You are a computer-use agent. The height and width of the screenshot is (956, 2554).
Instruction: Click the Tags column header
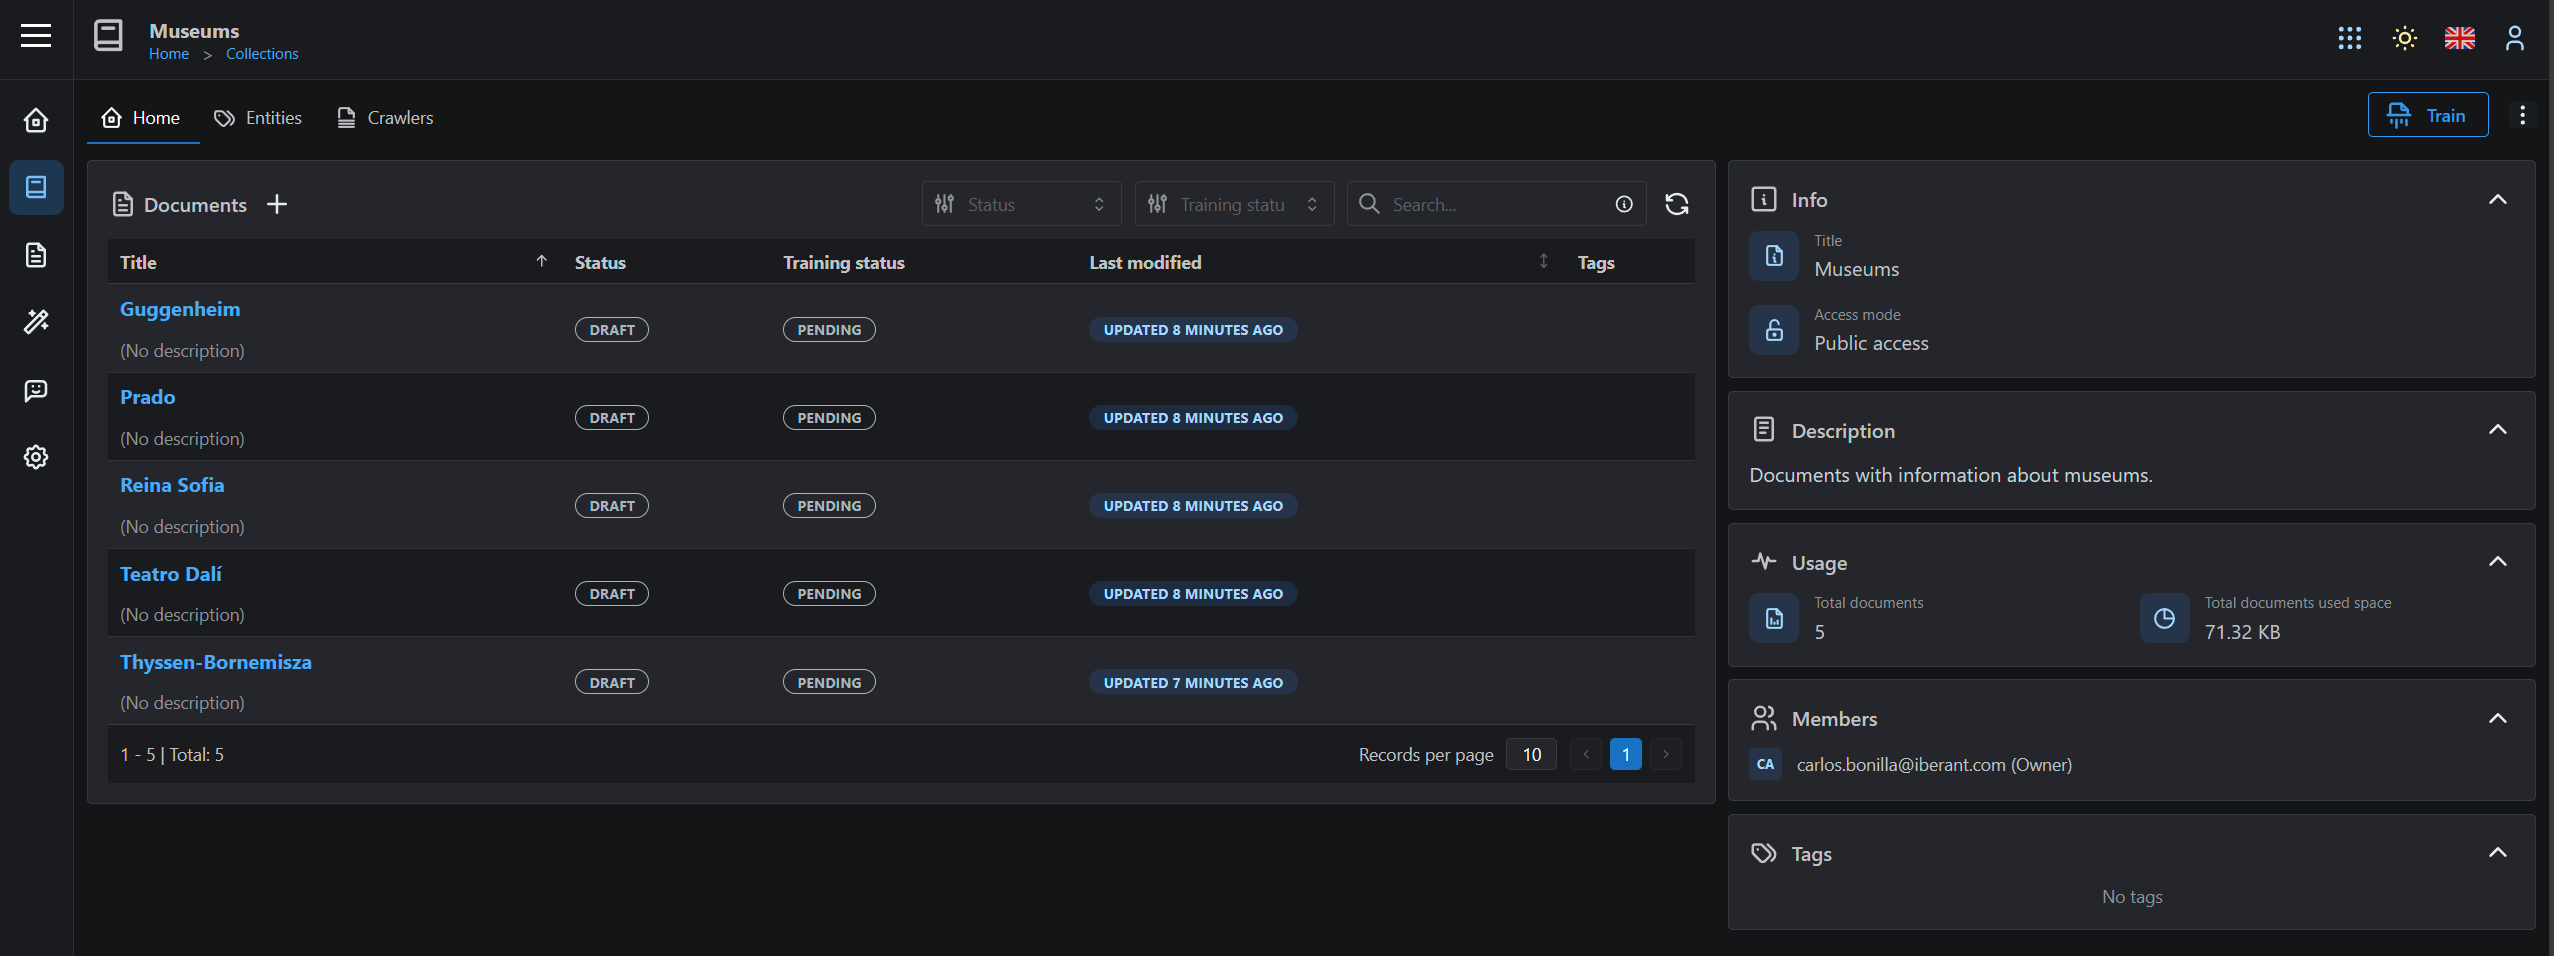(1596, 262)
